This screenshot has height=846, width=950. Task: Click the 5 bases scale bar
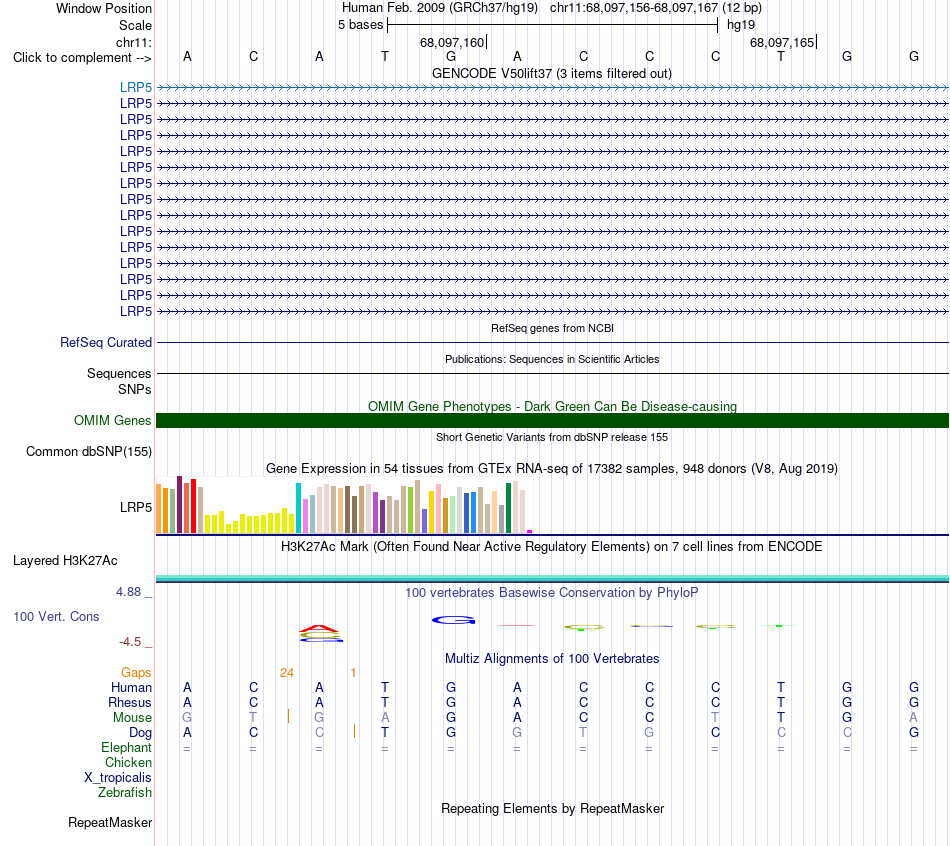[x=553, y=25]
